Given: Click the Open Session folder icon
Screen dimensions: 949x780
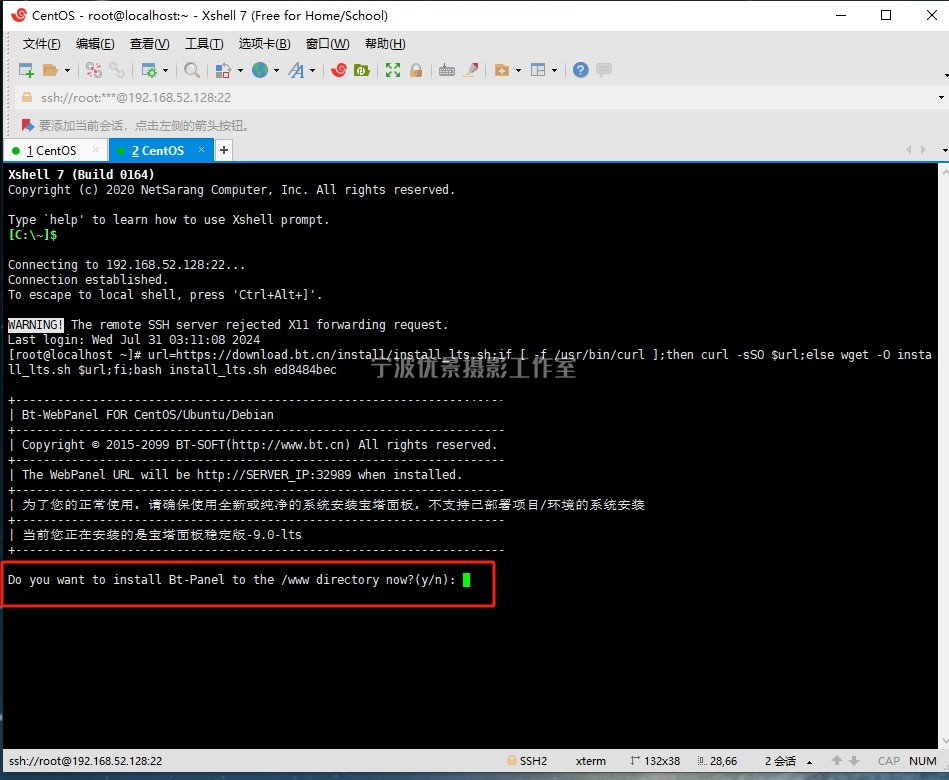Looking at the screenshot, I should 52,70.
